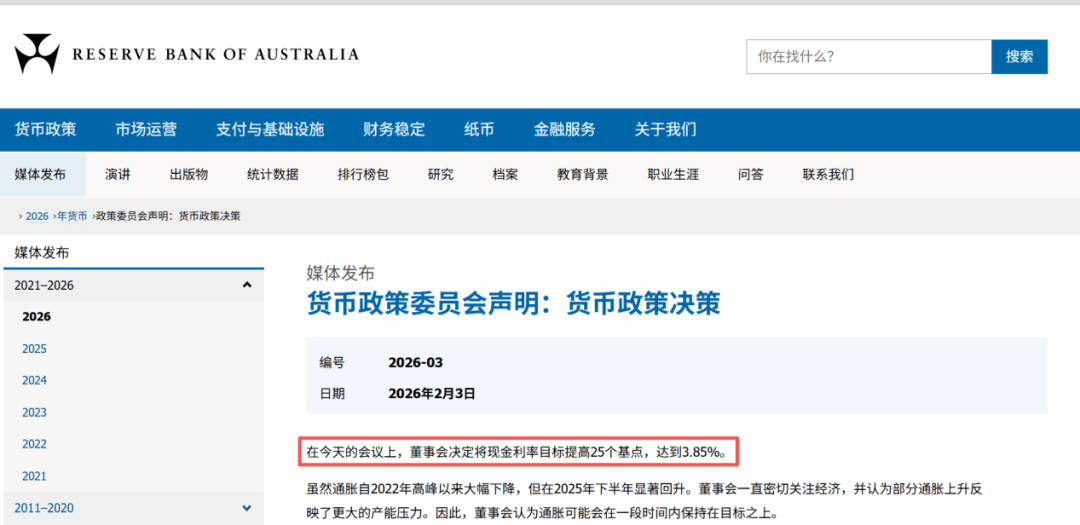Select year 2025 in the sidebar
1080x525 pixels.
click(35, 349)
